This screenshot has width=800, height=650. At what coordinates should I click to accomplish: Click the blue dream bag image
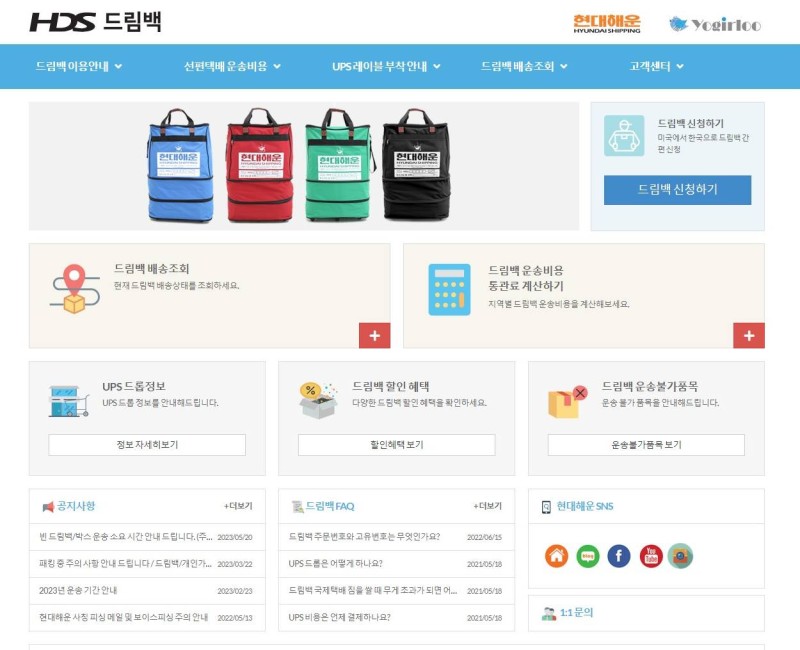(180, 165)
